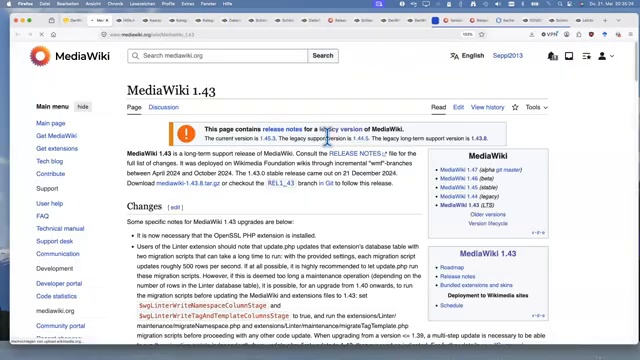Viewport: 640px width, 360px height.
Task: Click the 'in Git' link
Action: coord(326,183)
